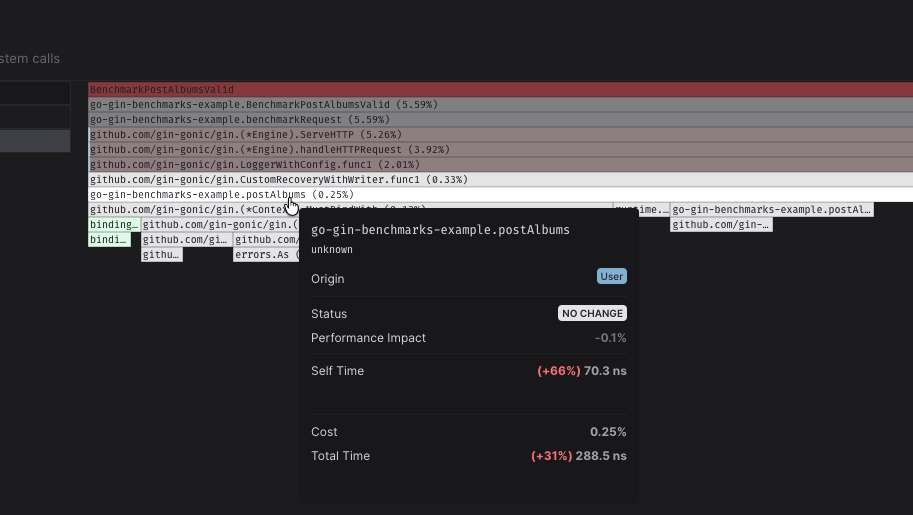Click the 'unknown' text in tooltip
This screenshot has height=515, width=913.
click(332, 250)
